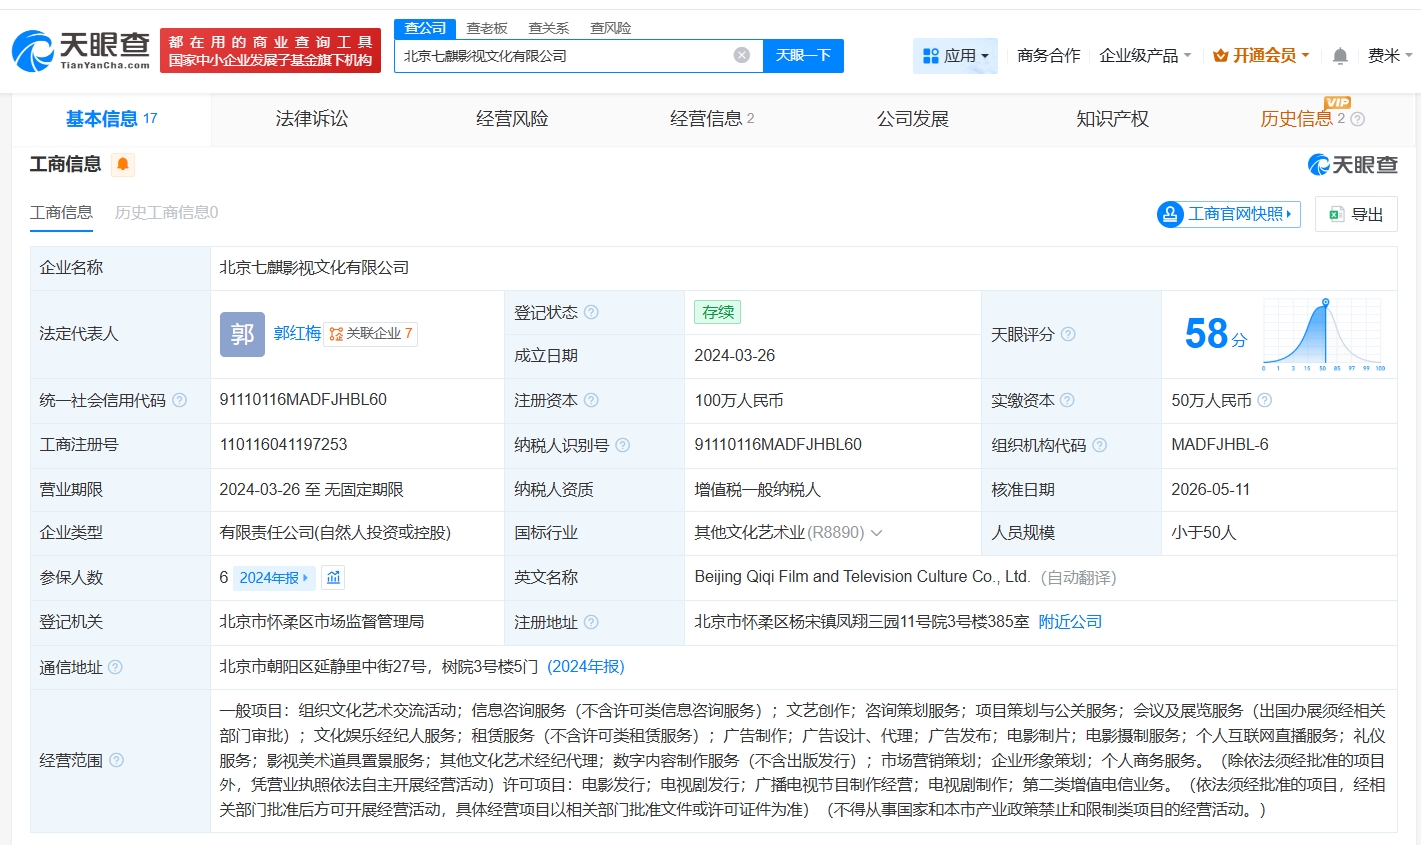The height and width of the screenshot is (845, 1421).
Task: Open the chart icon beside 2024年报
Action: coord(334,577)
